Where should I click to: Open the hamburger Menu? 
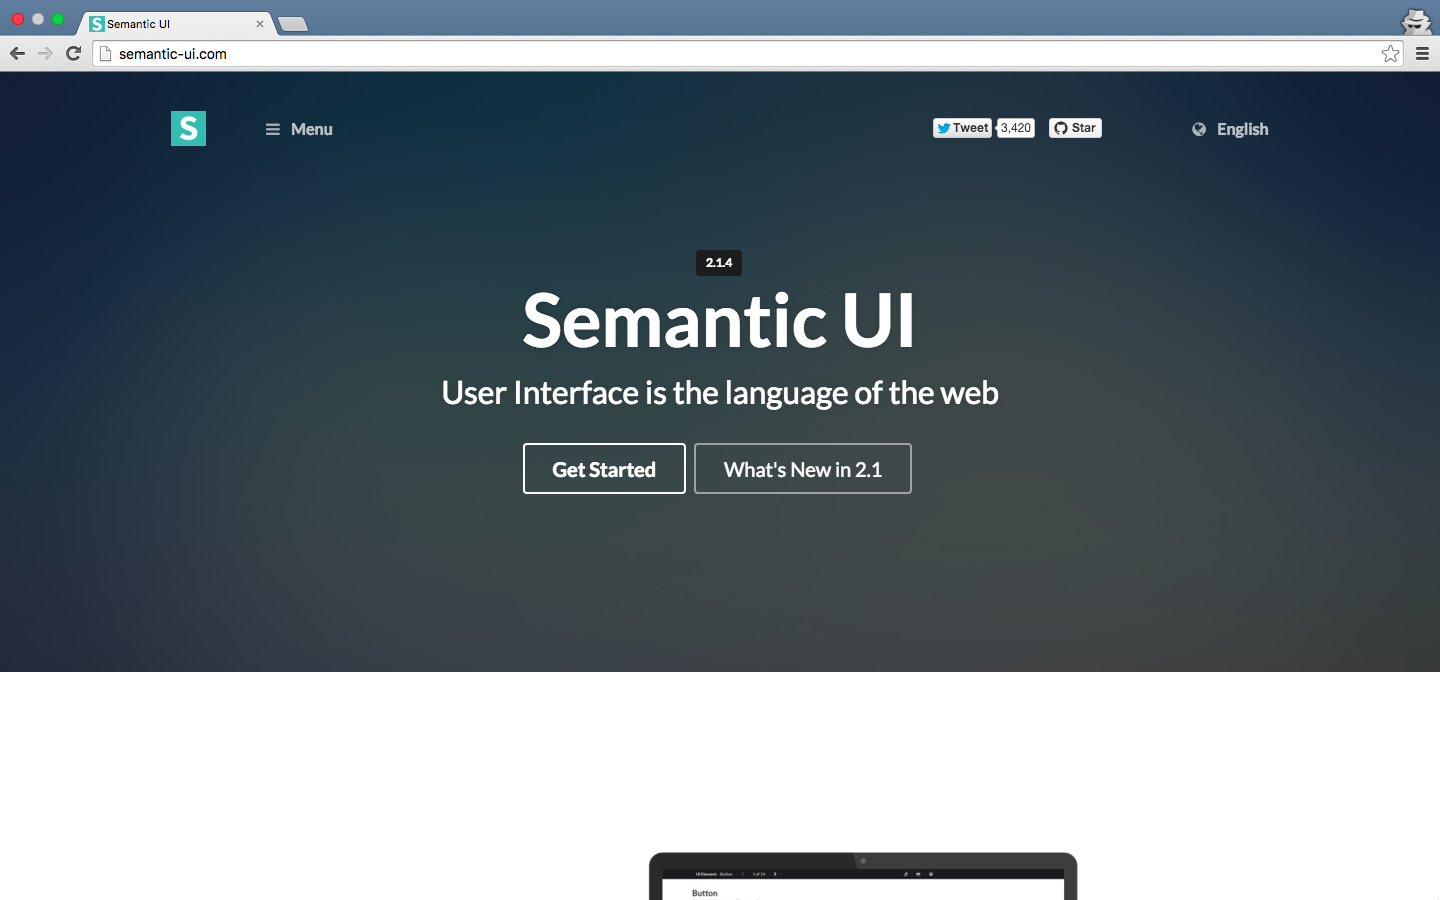pos(299,129)
